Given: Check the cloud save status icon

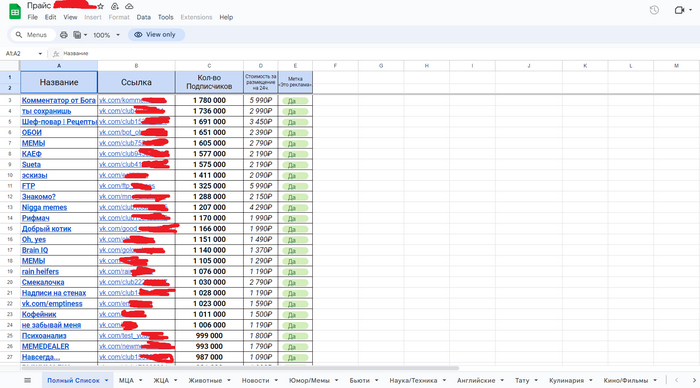Looking at the screenshot, I should coord(129,6).
